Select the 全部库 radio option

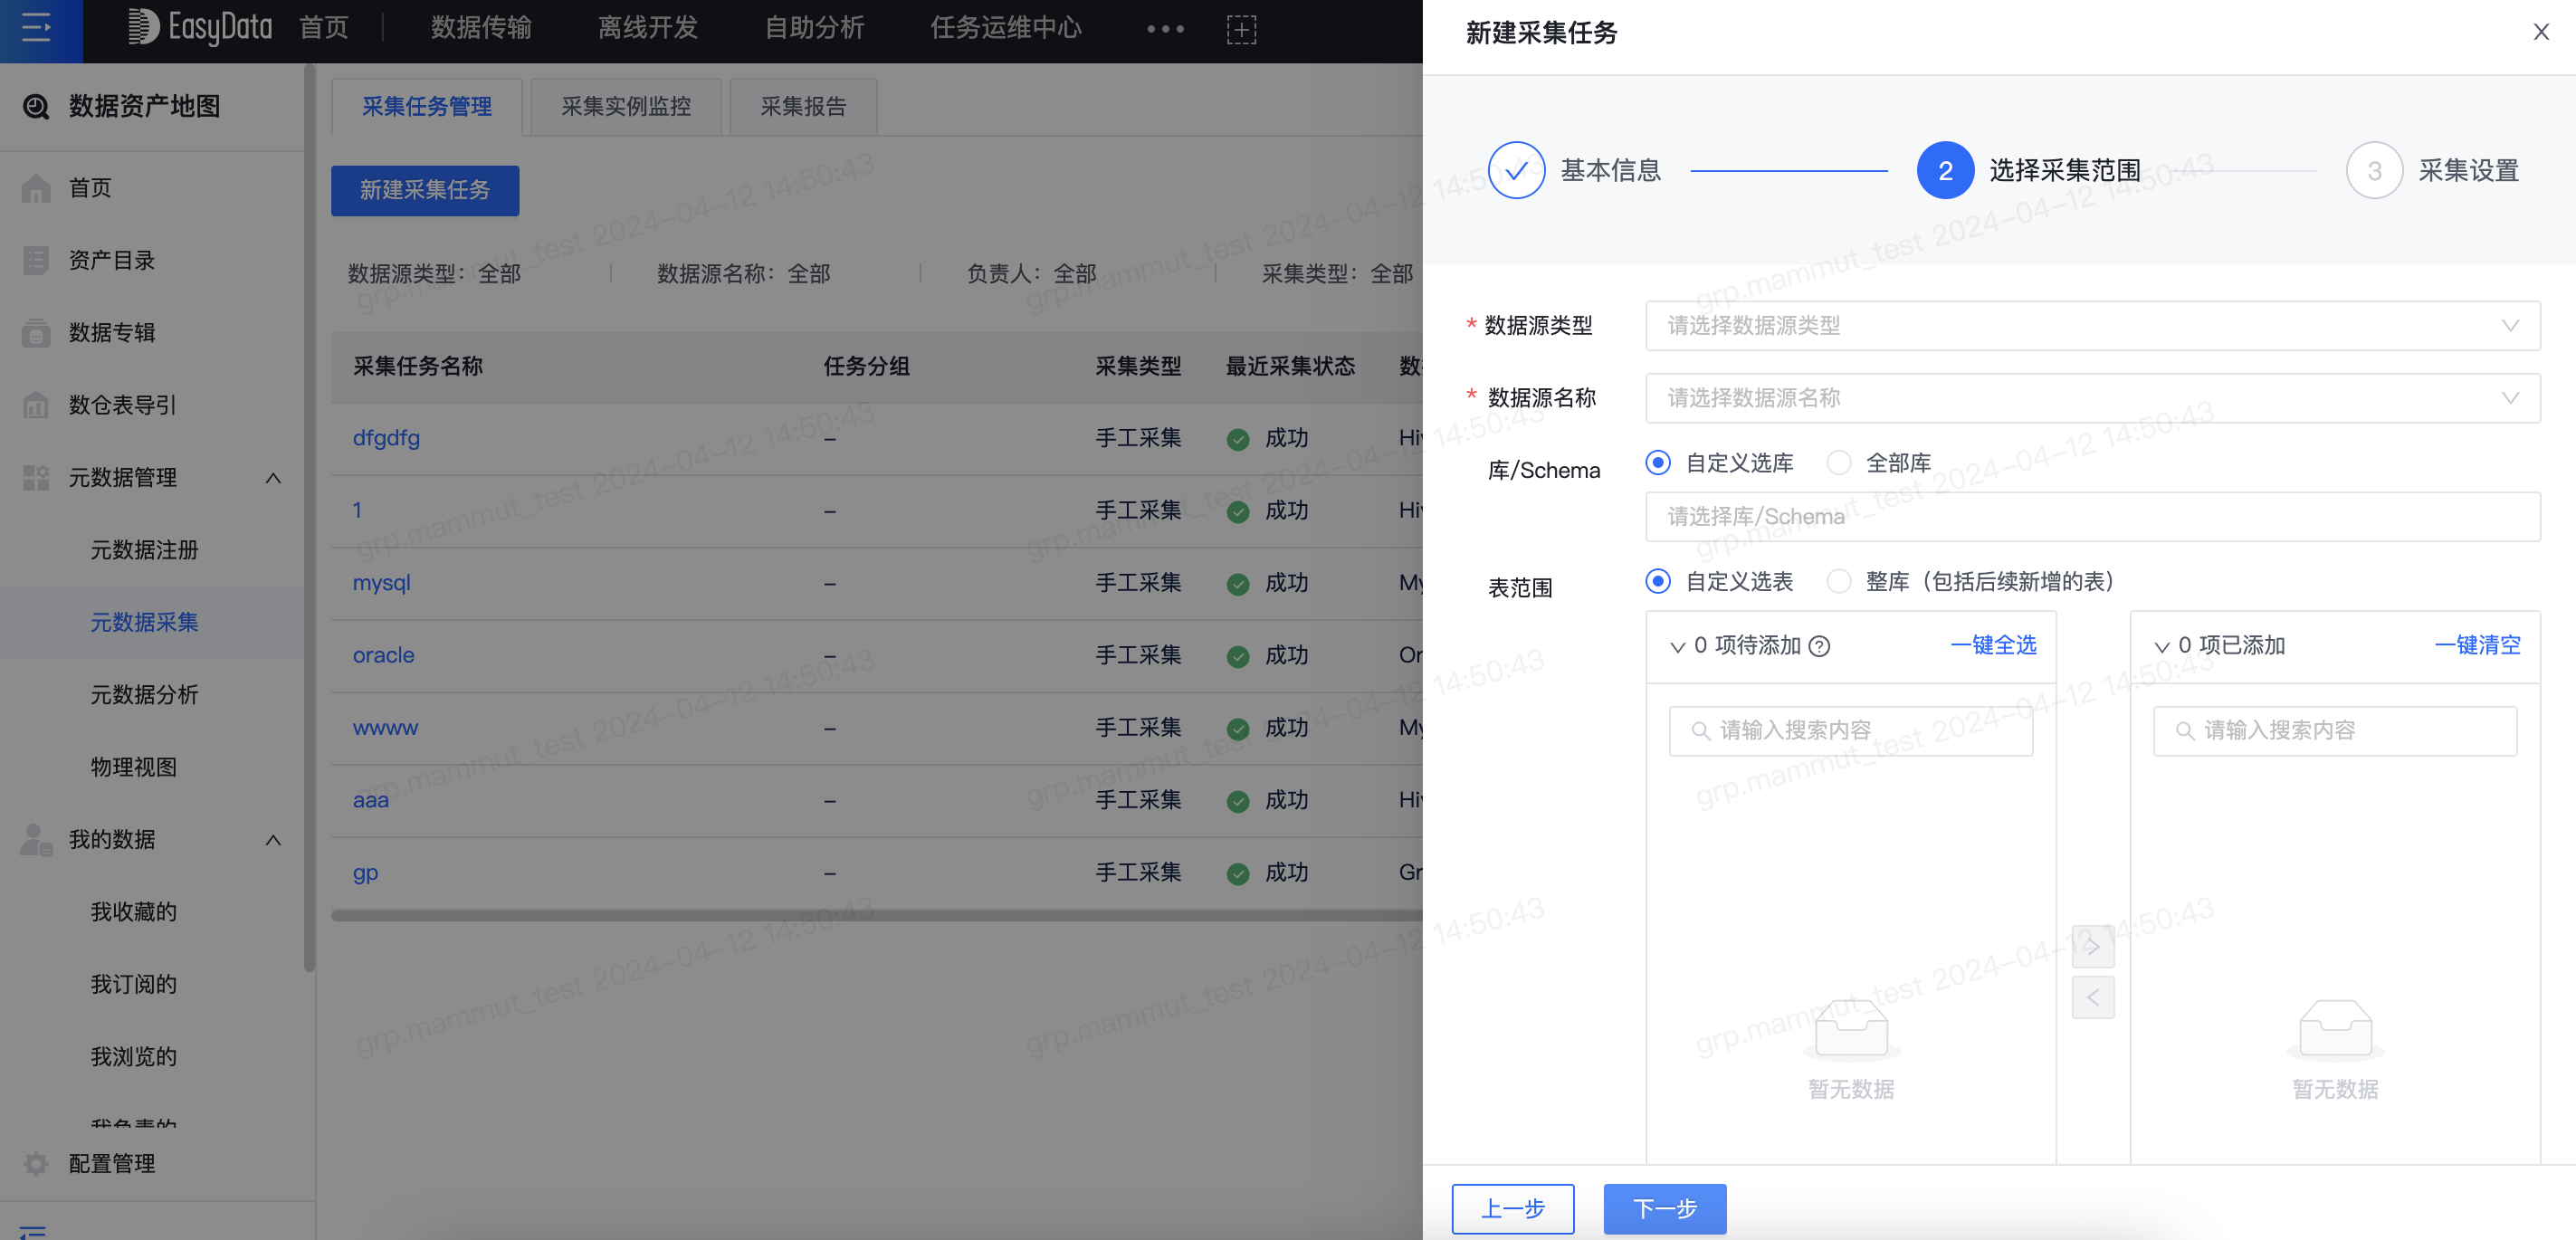click(1838, 463)
